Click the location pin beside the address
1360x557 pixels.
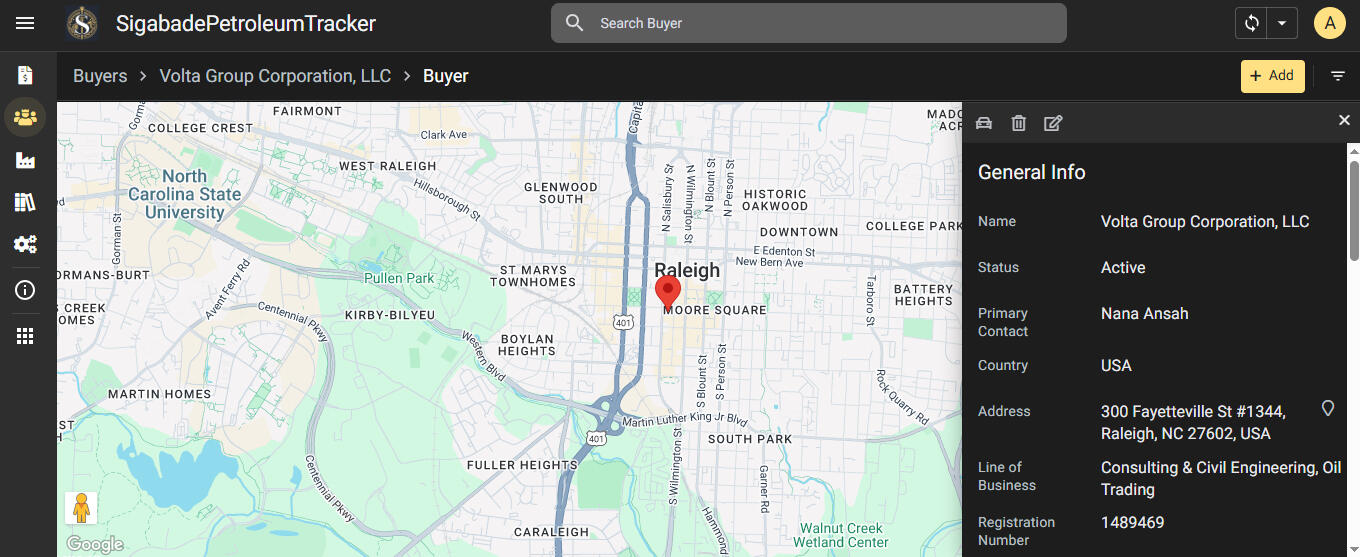(x=1328, y=408)
